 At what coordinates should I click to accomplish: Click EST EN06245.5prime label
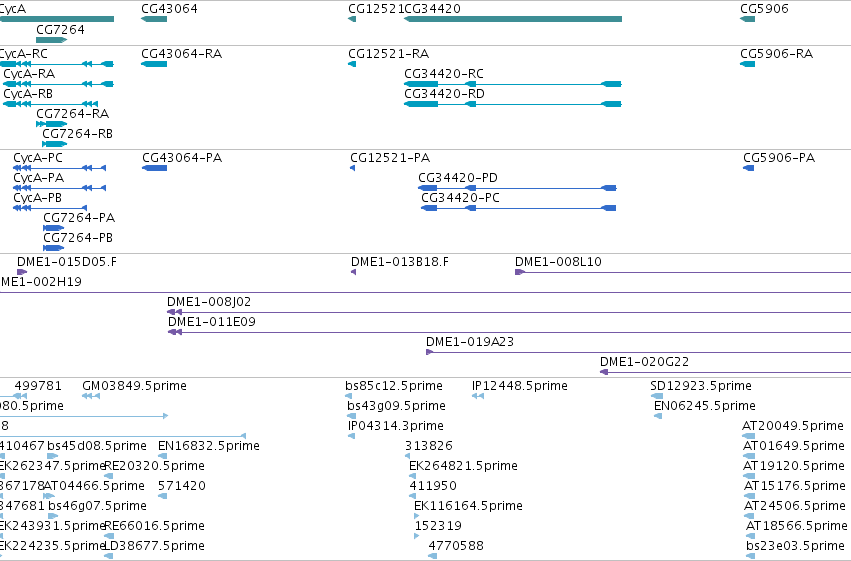[704, 406]
